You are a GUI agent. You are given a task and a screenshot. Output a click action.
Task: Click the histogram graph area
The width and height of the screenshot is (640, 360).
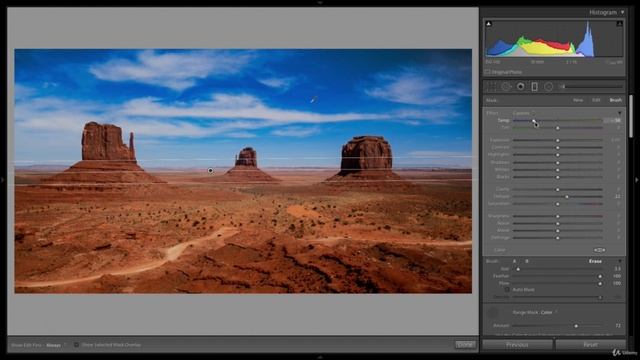553,39
